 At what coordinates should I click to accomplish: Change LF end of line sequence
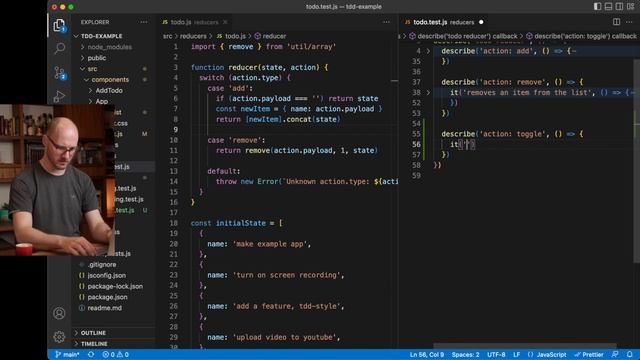[516, 354]
